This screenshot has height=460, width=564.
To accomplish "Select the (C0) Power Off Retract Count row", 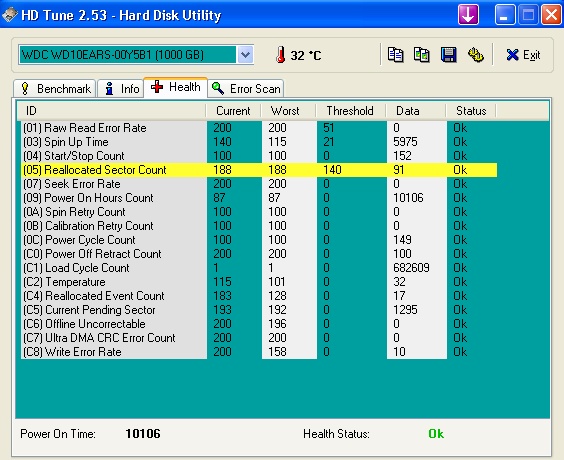I will point(259,254).
